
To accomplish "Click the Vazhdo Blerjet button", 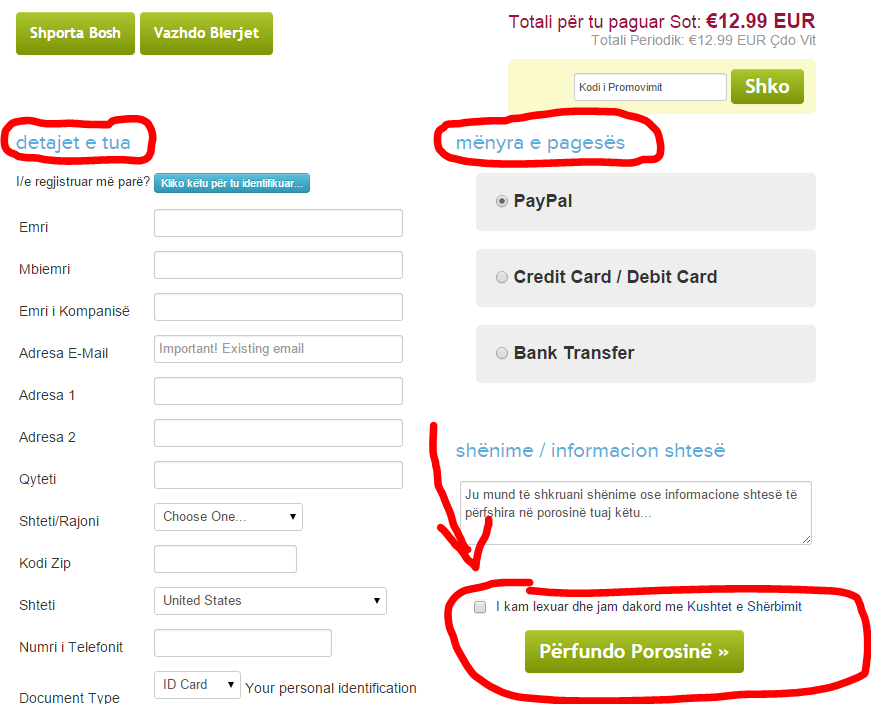I will [206, 33].
